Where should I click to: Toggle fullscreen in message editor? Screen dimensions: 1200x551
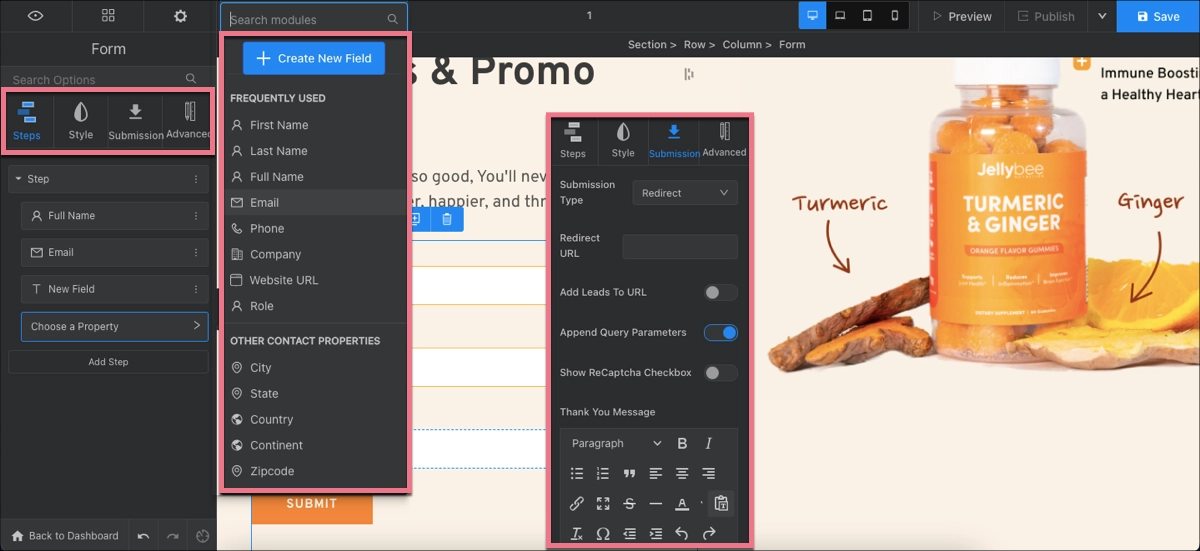point(603,503)
